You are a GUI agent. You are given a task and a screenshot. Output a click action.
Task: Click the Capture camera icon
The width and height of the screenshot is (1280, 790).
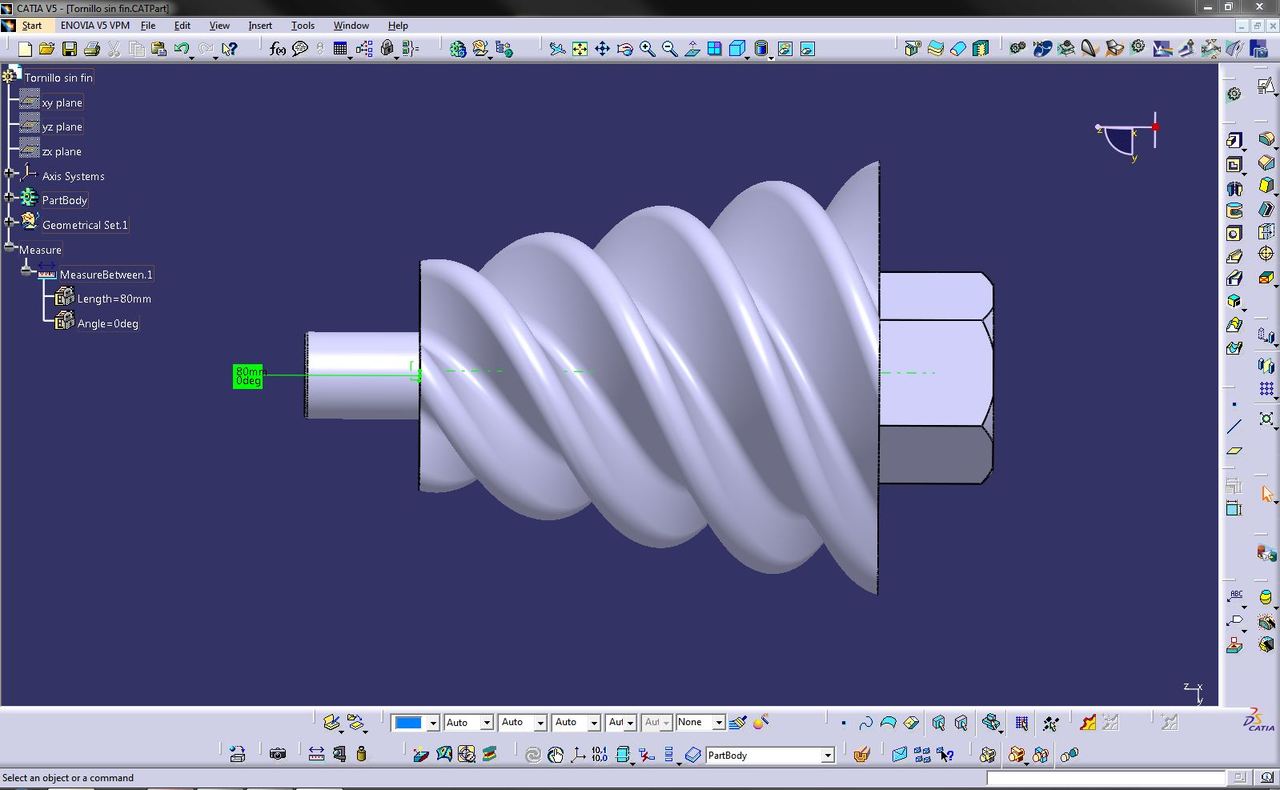click(x=278, y=754)
